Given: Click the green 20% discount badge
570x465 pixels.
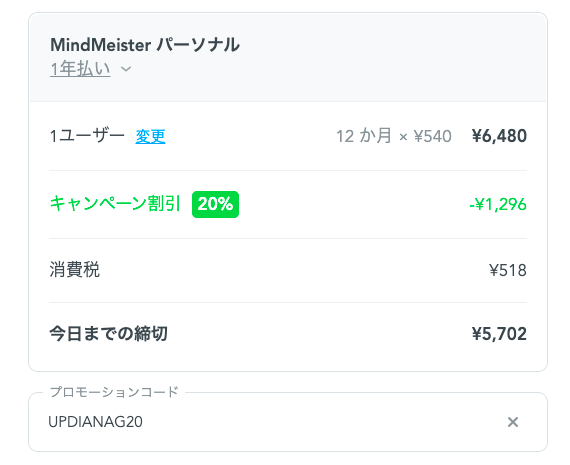Looking at the screenshot, I should click(215, 204).
